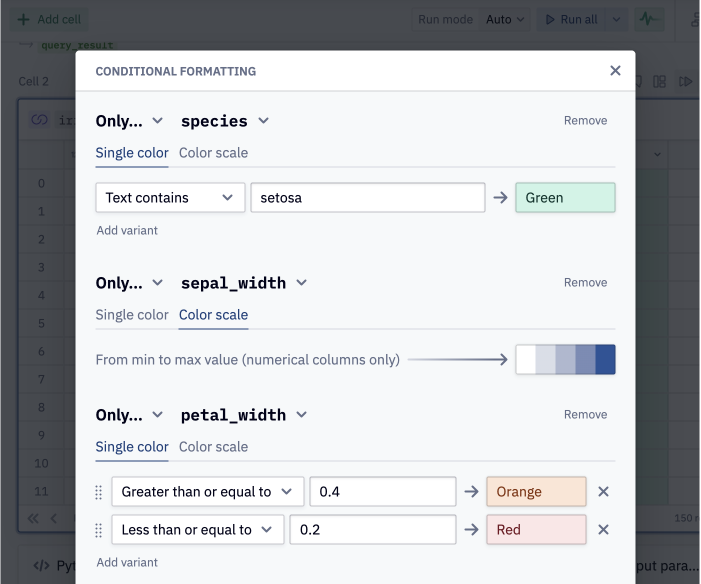The height and width of the screenshot is (584, 701).
Task: Click drag handle of the Orange variant
Action: pos(99,492)
